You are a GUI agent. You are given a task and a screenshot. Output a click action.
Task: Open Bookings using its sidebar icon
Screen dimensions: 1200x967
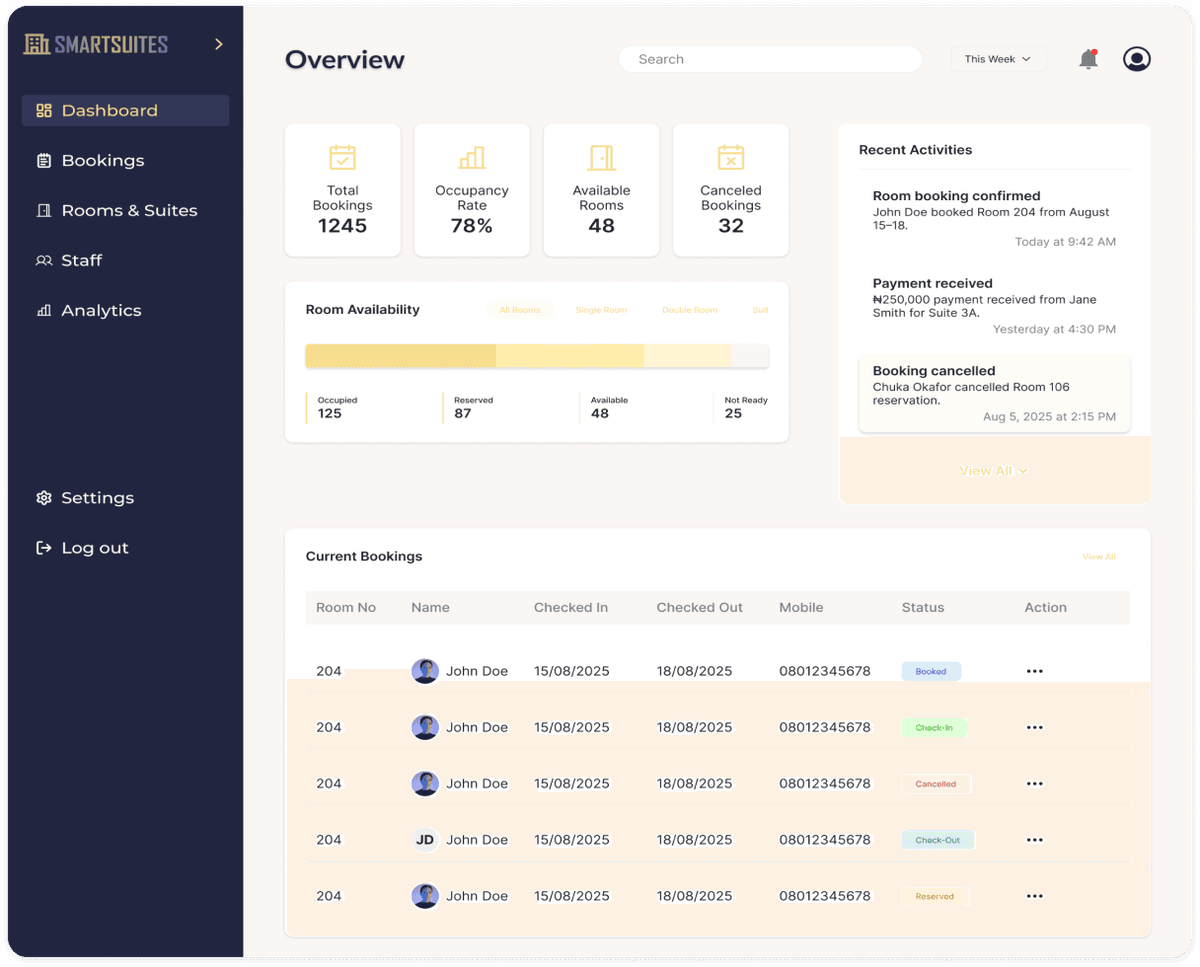(x=42, y=160)
